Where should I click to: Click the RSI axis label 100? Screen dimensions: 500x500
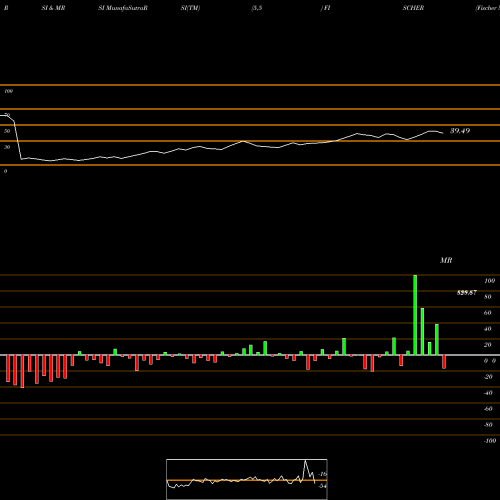coord(9,91)
